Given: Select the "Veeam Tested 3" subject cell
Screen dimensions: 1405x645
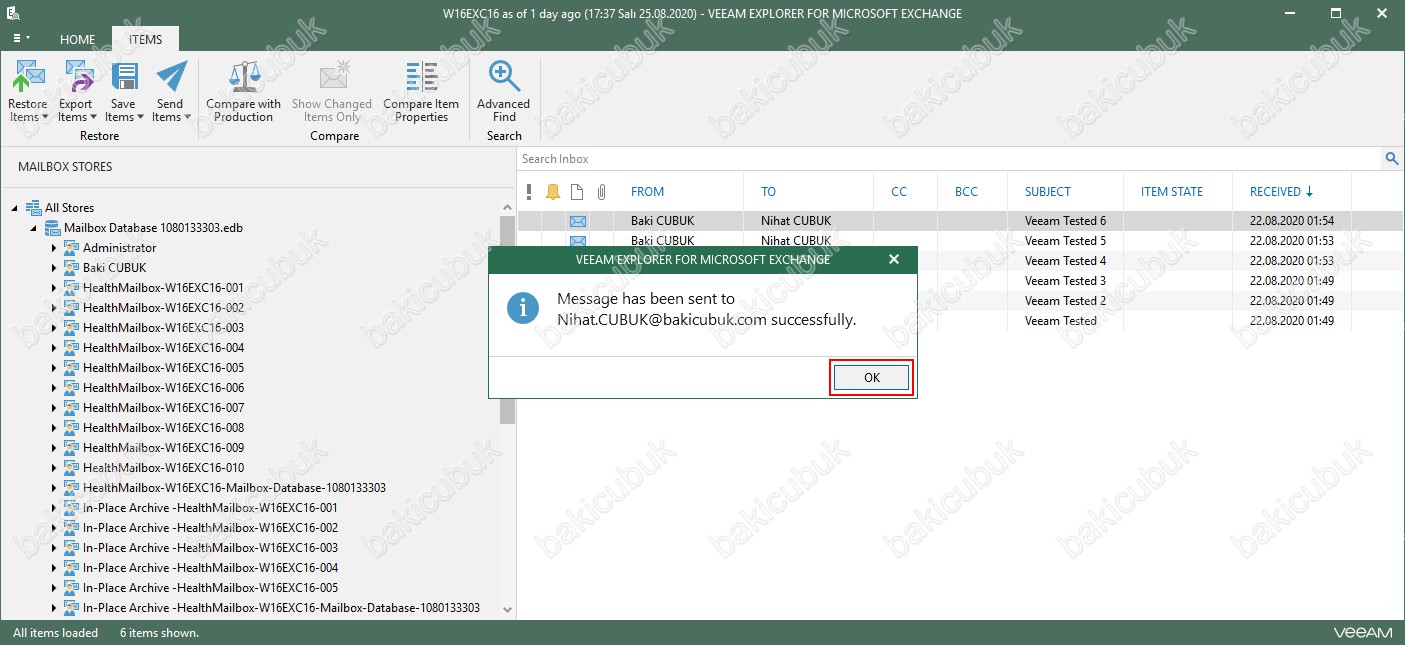Looking at the screenshot, I should [x=1065, y=281].
